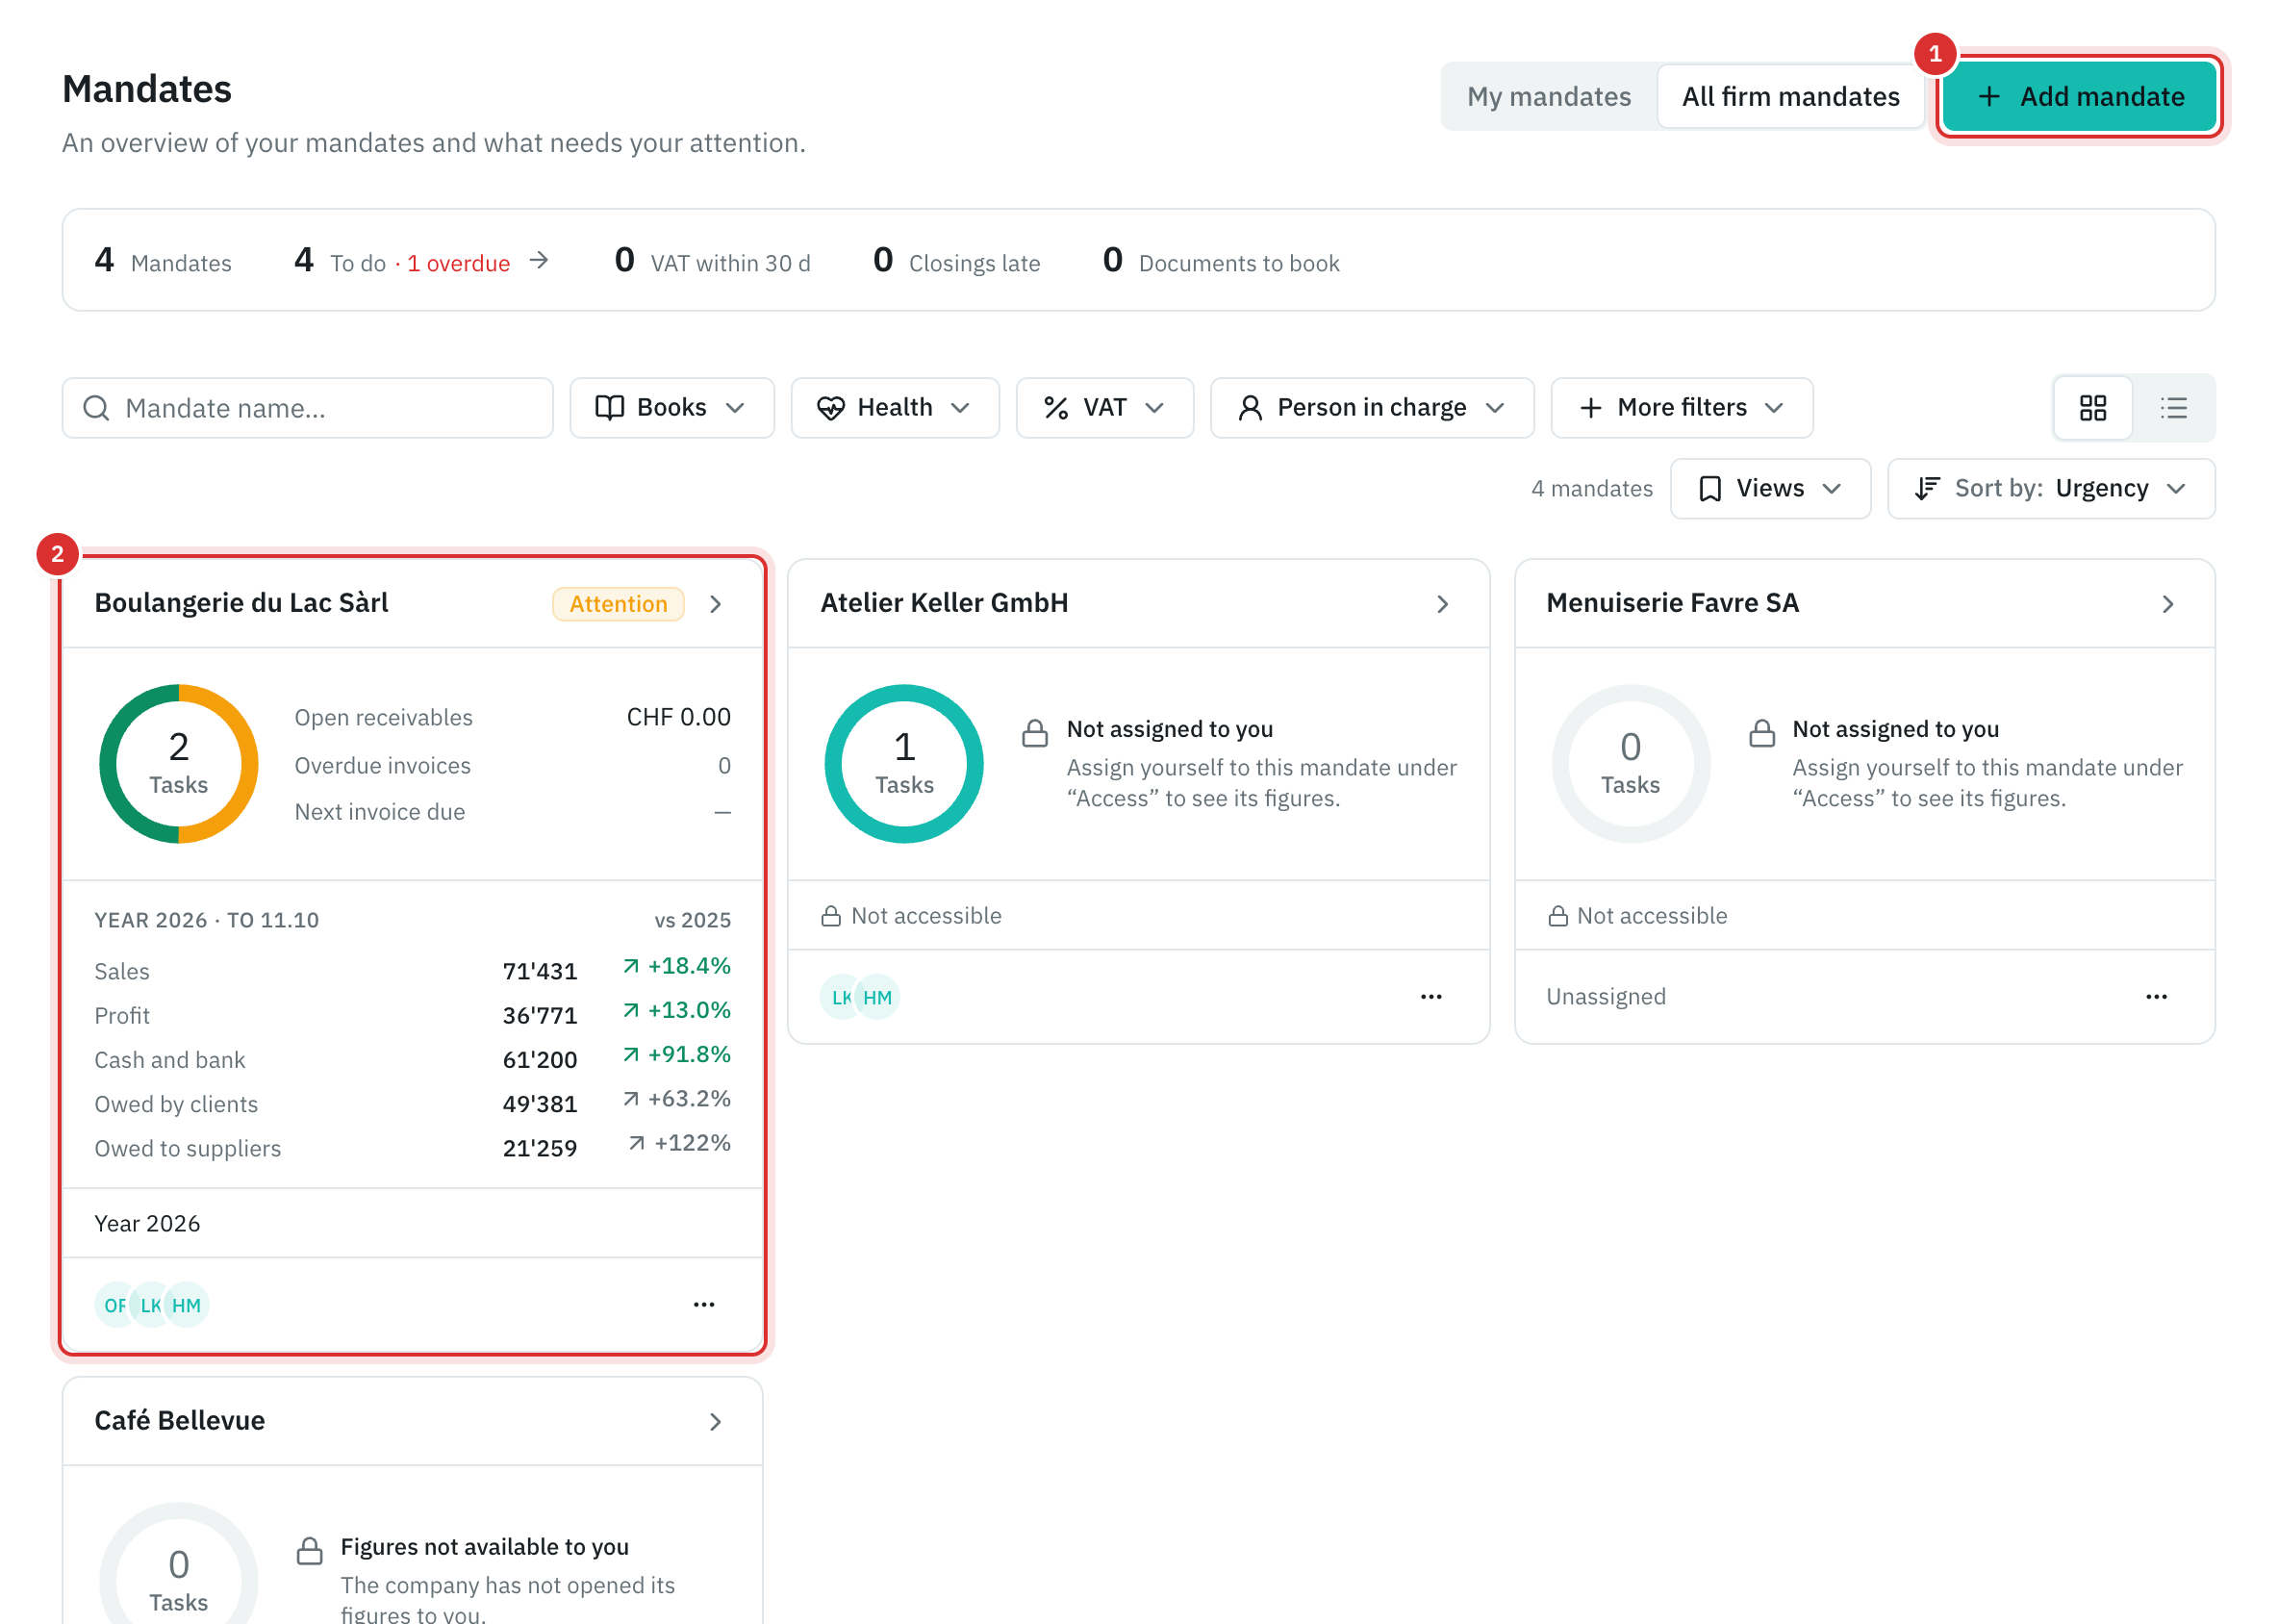Viewport: 2278px width, 1624px height.
Task: Expand the More filters menu
Action: coord(1681,408)
